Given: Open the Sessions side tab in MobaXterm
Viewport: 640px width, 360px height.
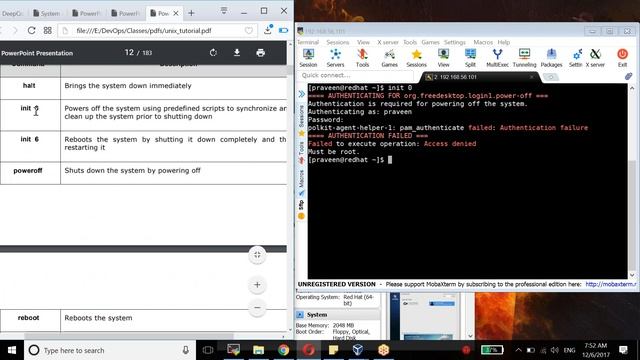Looking at the screenshot, I should [302, 121].
